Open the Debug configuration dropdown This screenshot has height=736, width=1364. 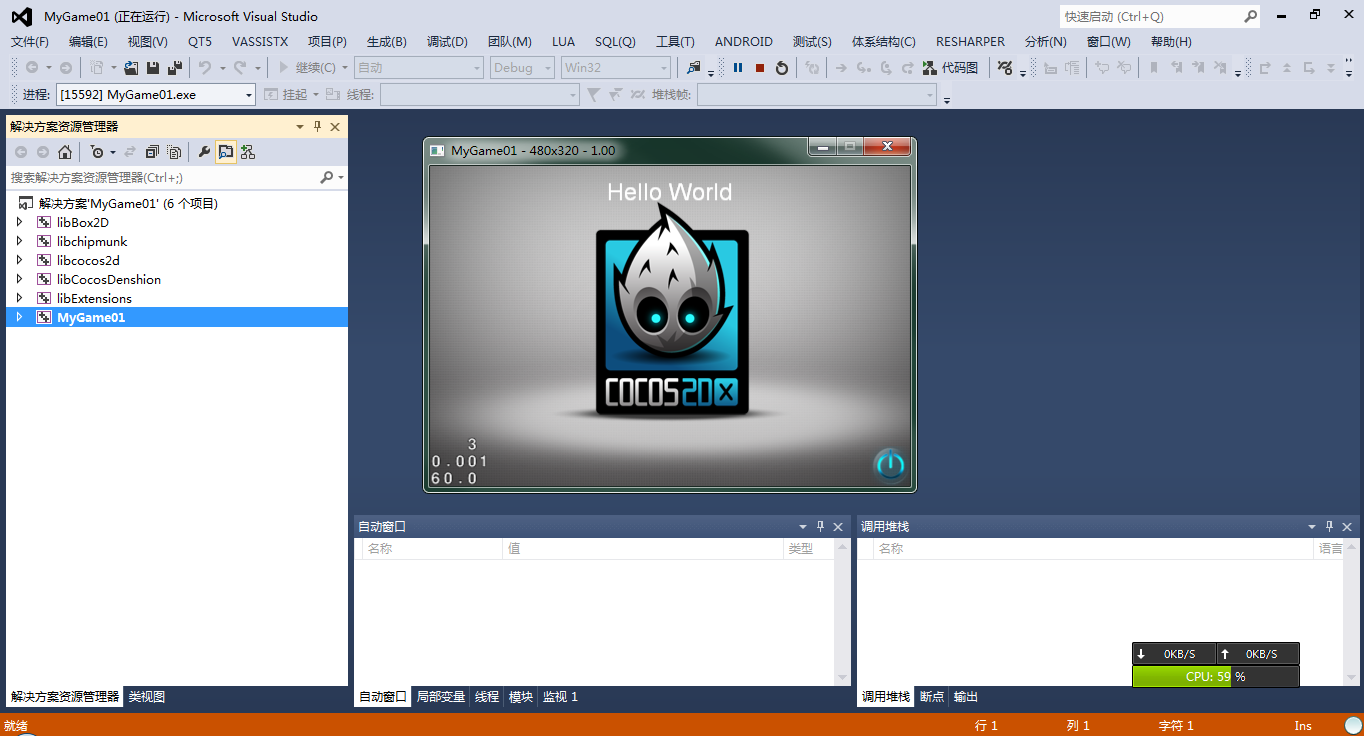522,68
